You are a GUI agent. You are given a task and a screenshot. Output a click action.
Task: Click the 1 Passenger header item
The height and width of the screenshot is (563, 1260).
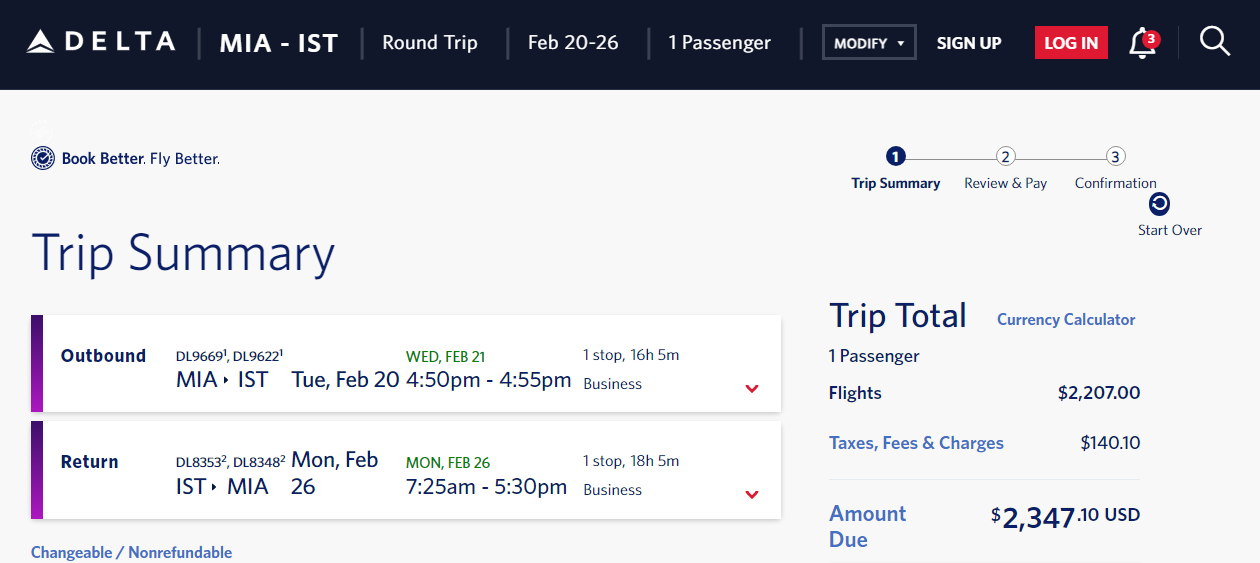tap(720, 43)
